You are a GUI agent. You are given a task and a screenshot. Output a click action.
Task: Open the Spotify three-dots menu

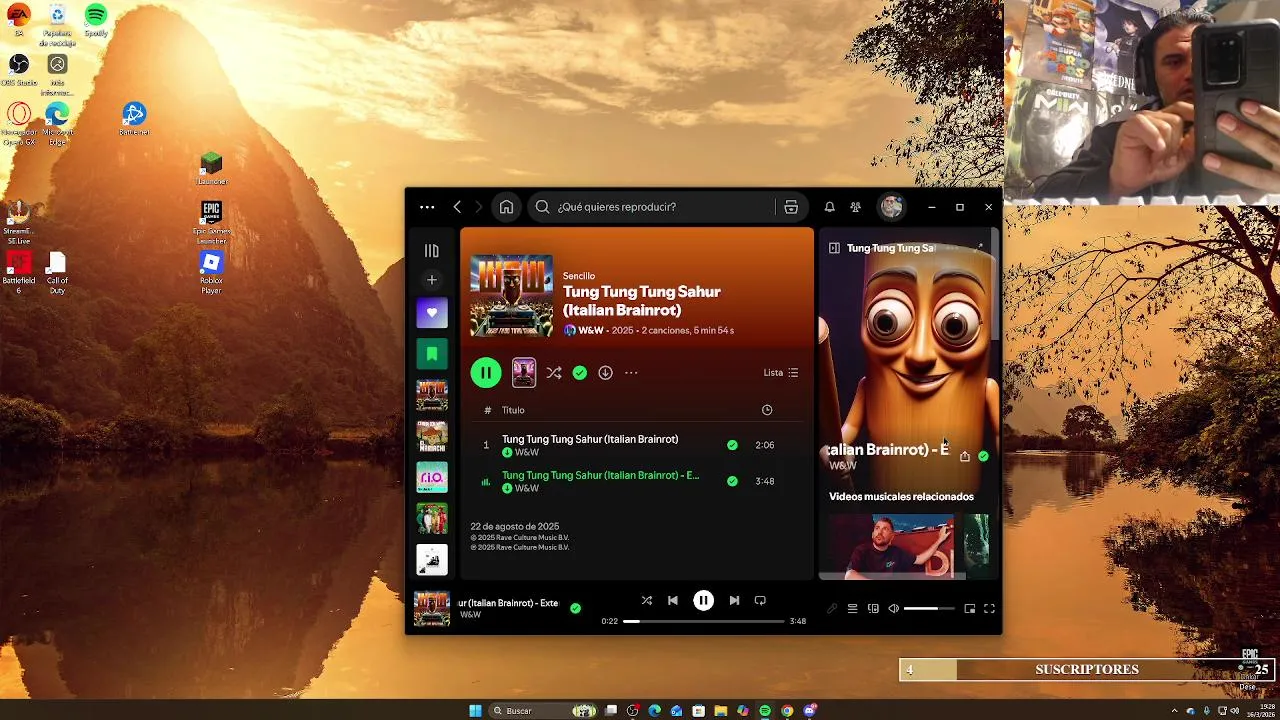[x=427, y=207]
